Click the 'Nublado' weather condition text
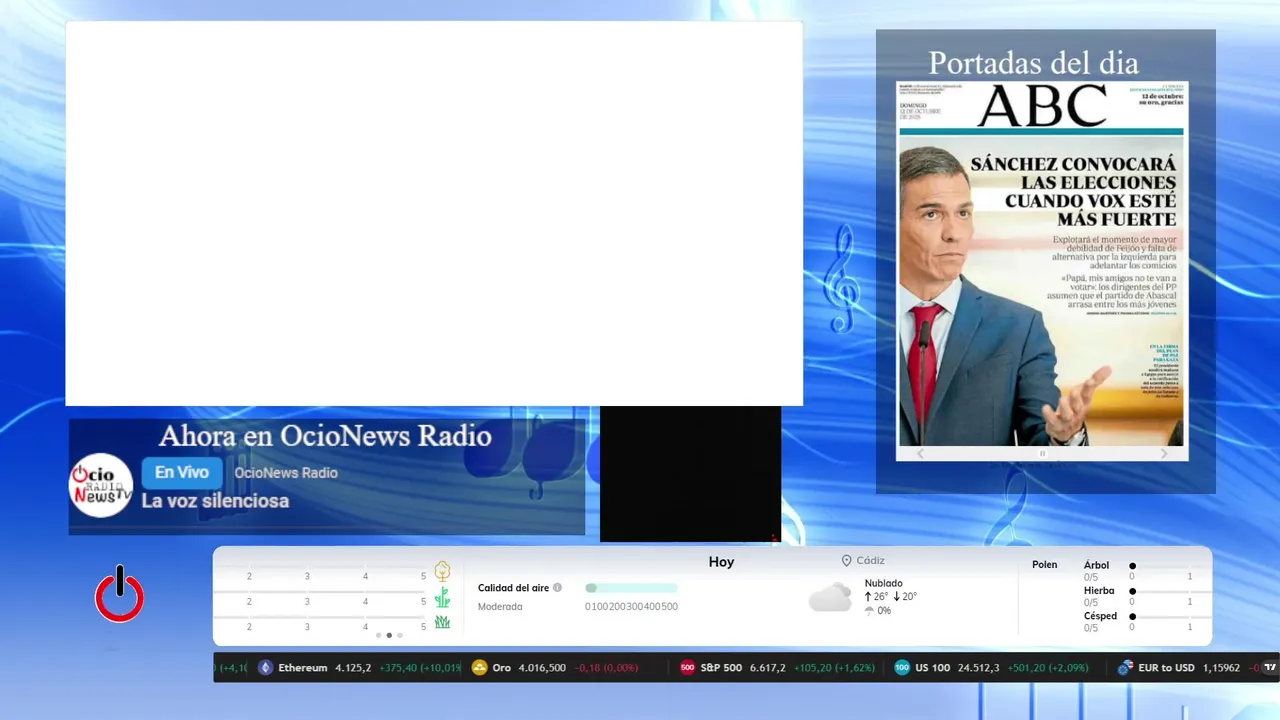Screen dimensions: 1280x720 click(884, 583)
